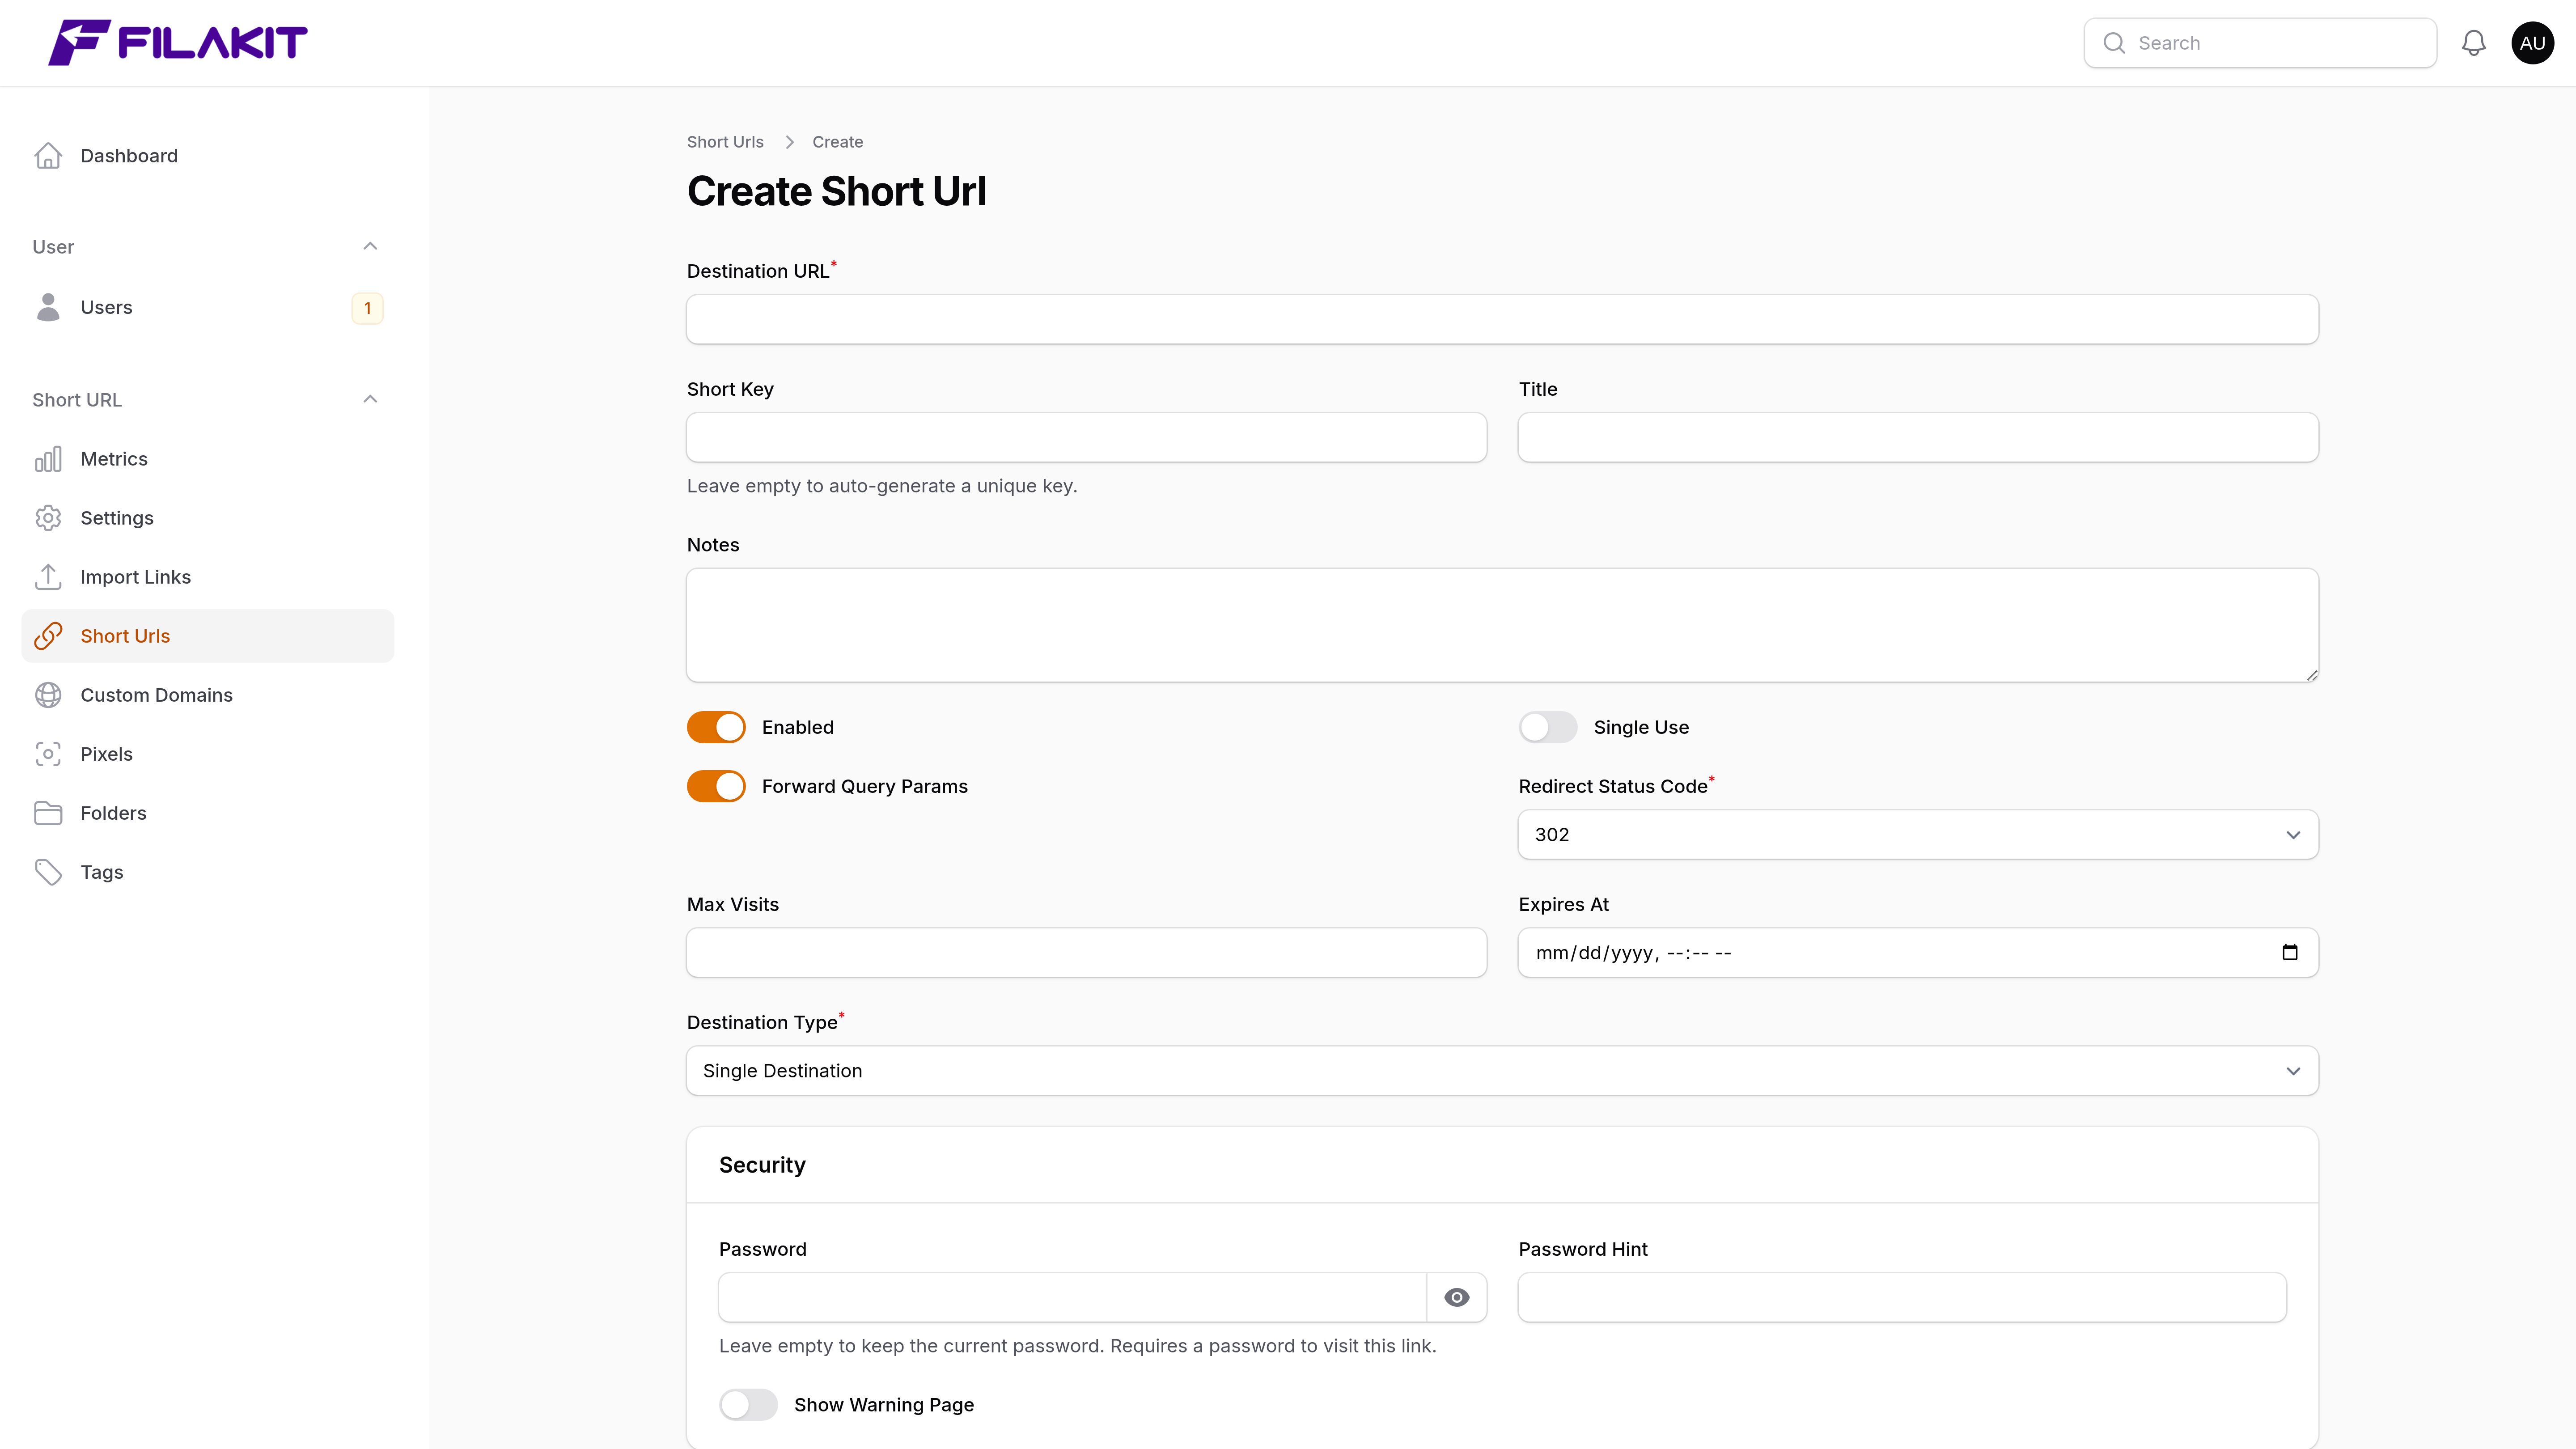This screenshot has width=2576, height=1449.
Task: Click the Expires At date field
Action: pyautogui.click(x=1918, y=952)
